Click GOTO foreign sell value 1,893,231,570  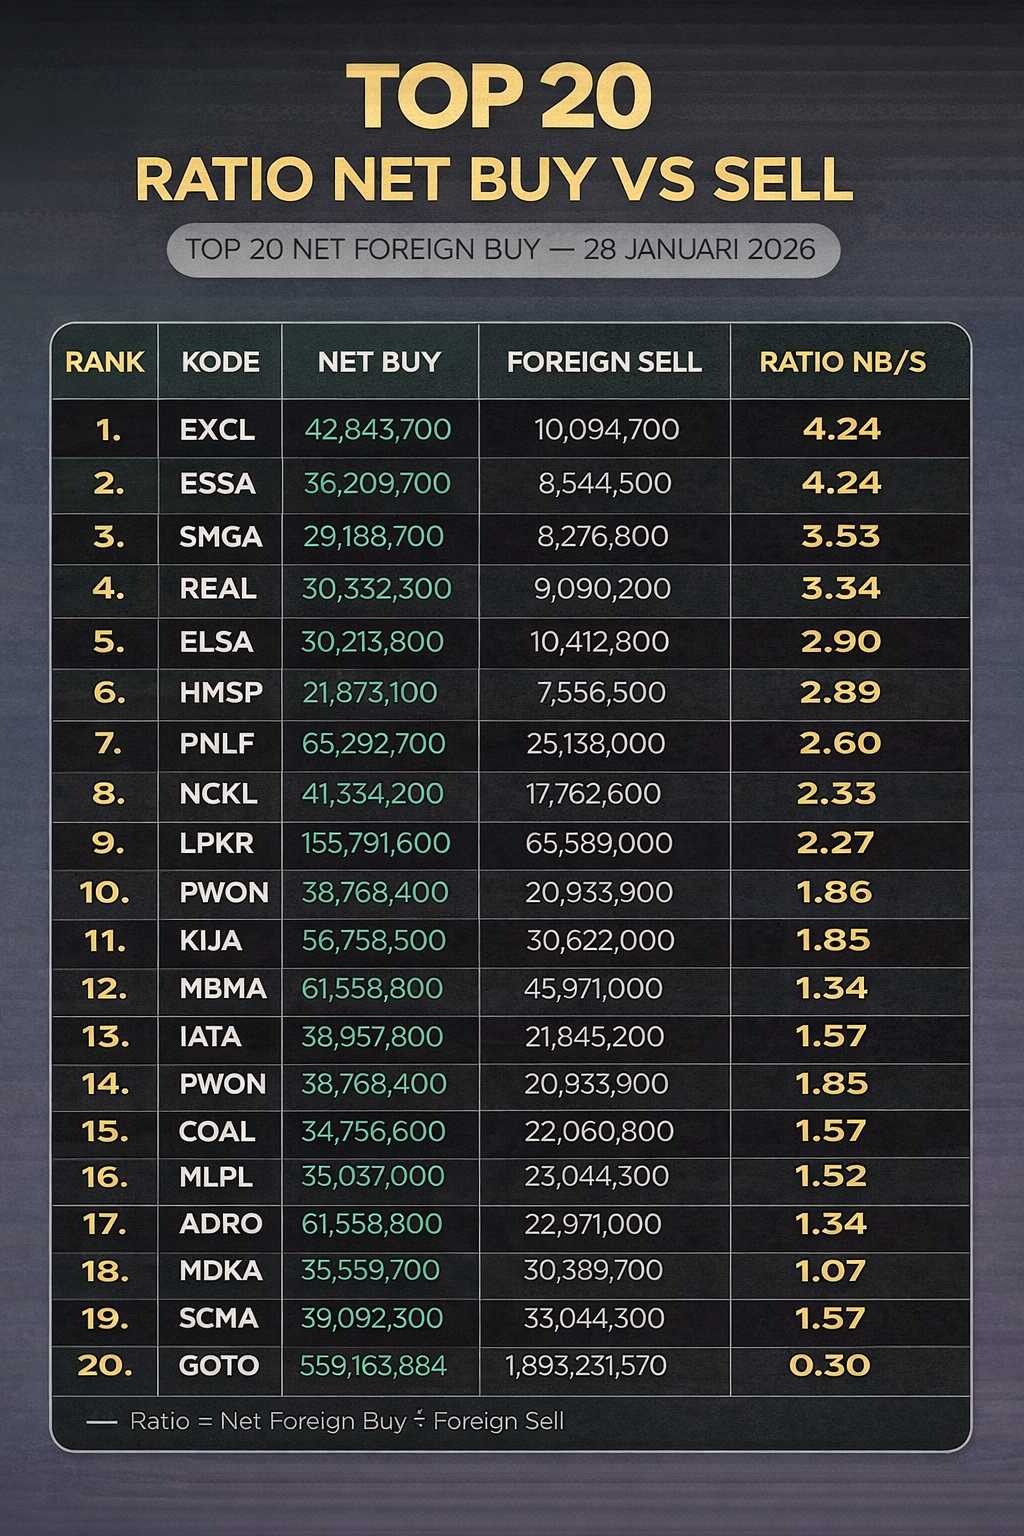pyautogui.click(x=586, y=1366)
